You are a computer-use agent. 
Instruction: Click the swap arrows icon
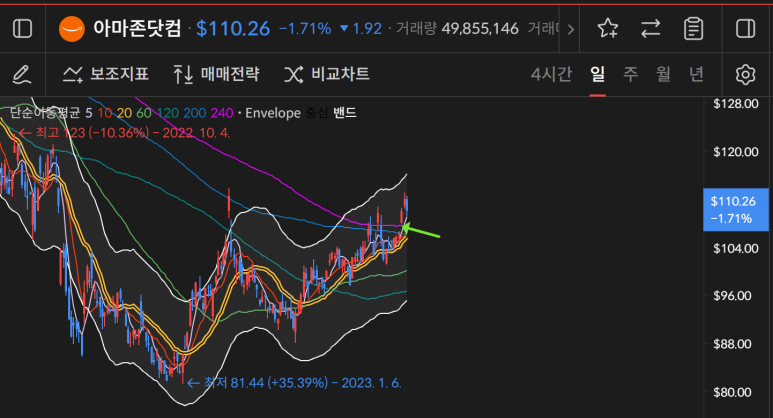click(650, 29)
